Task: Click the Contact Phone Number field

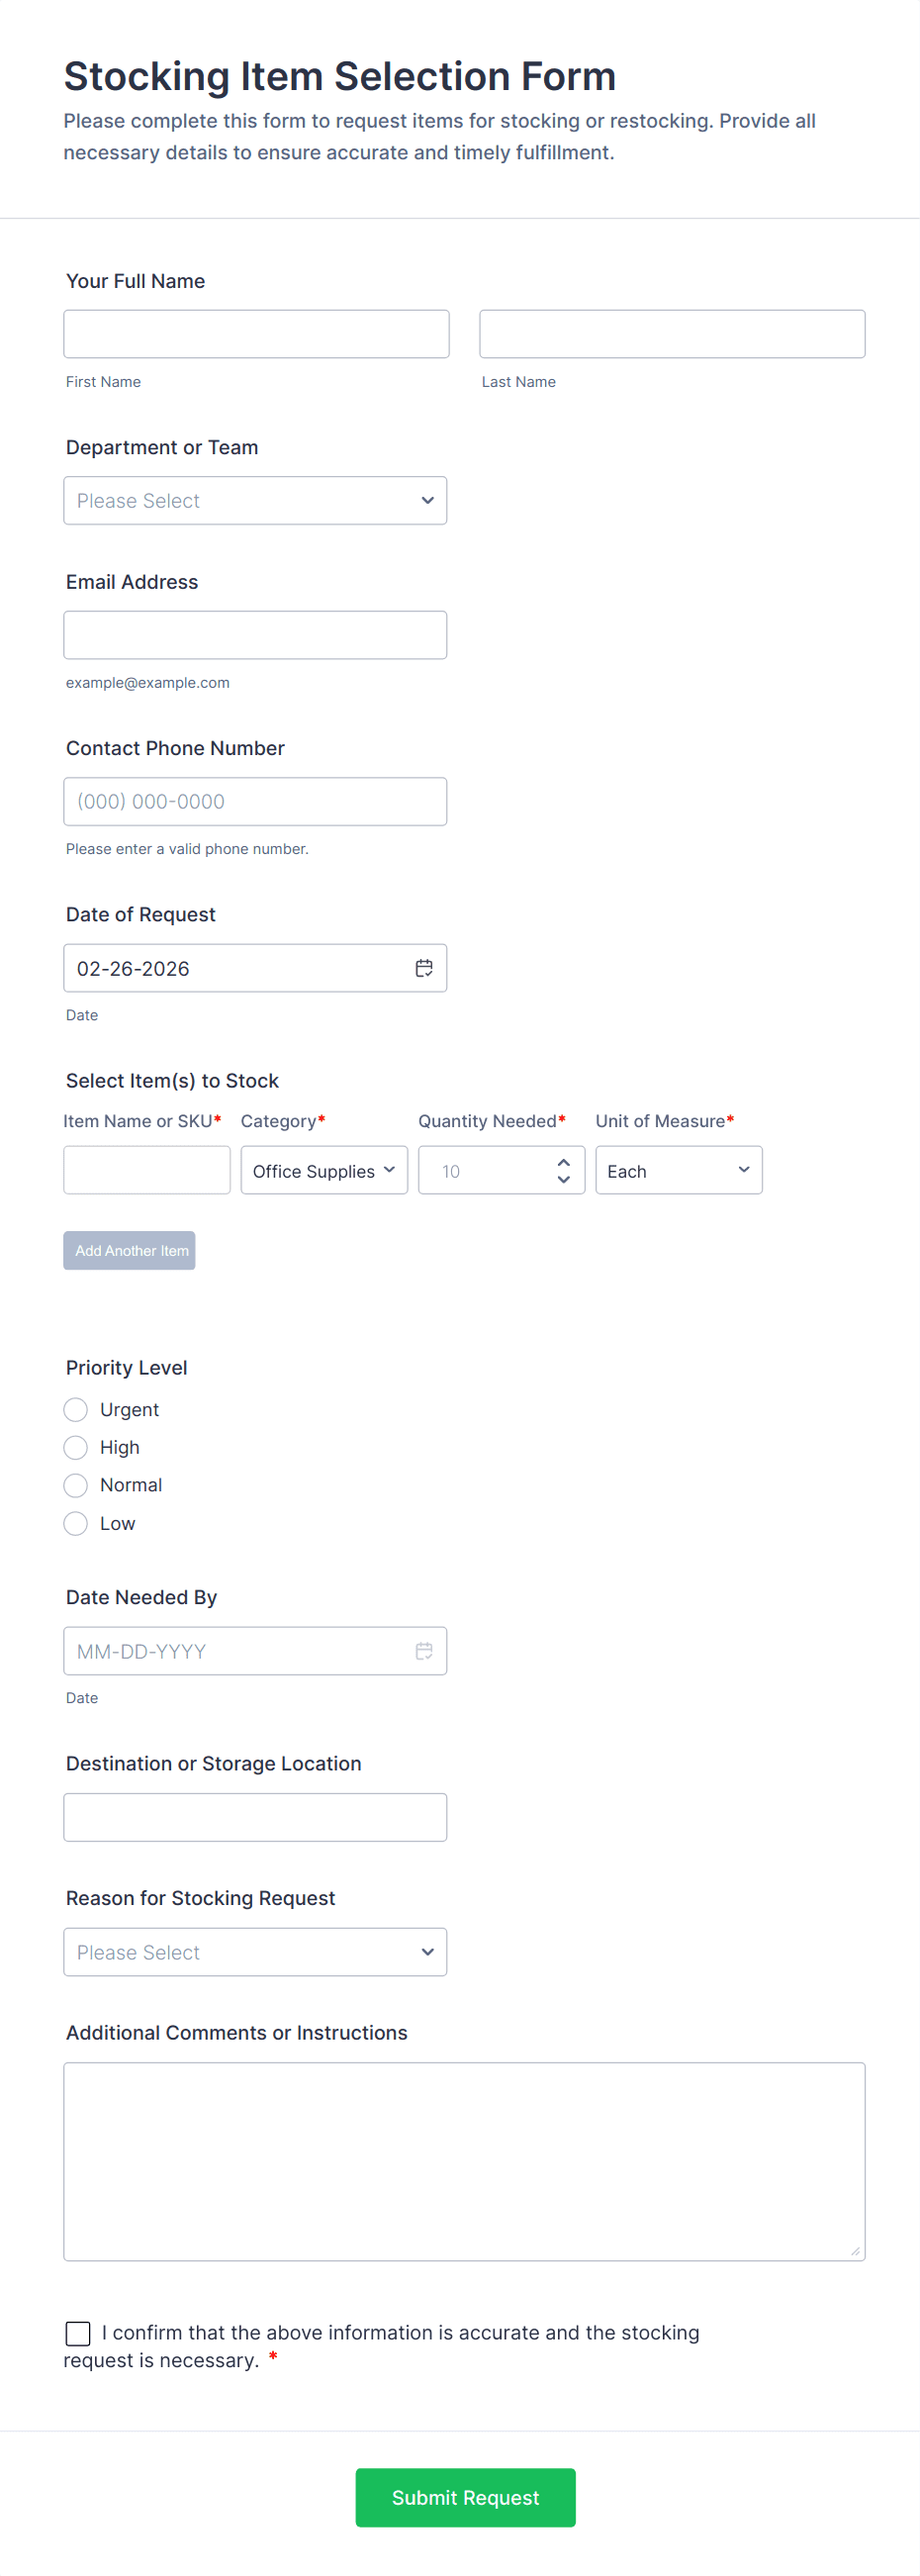Action: [x=255, y=801]
